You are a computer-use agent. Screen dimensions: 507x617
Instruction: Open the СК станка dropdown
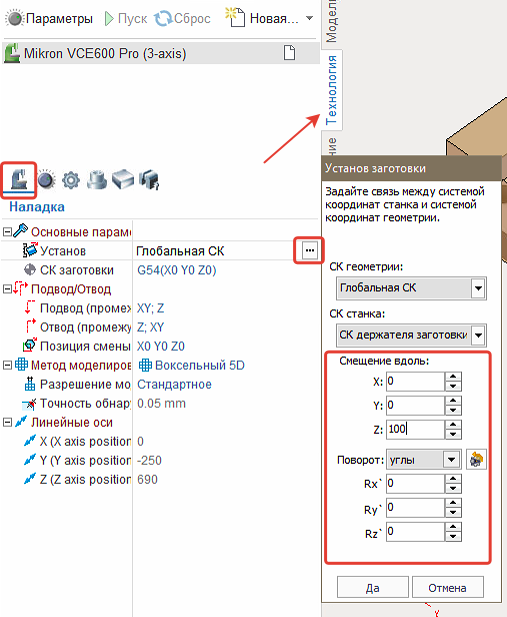[478, 335]
